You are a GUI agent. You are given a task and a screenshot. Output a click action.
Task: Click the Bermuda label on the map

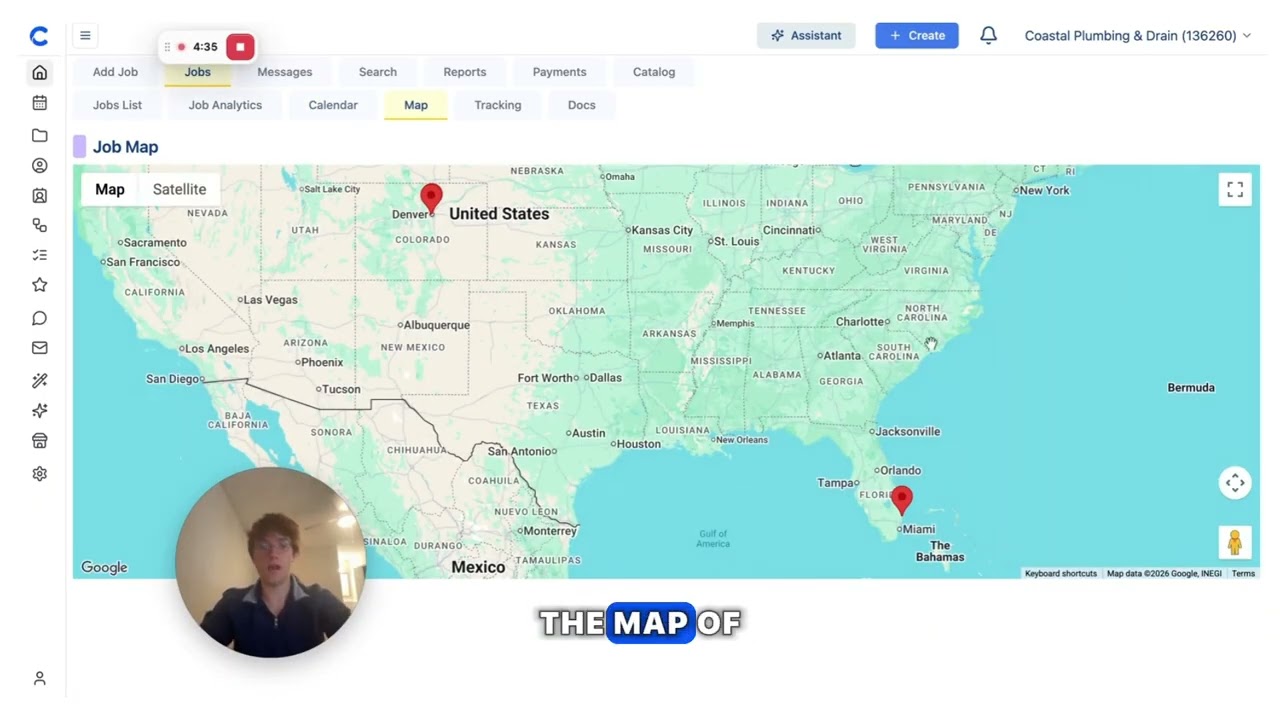pos(1191,388)
